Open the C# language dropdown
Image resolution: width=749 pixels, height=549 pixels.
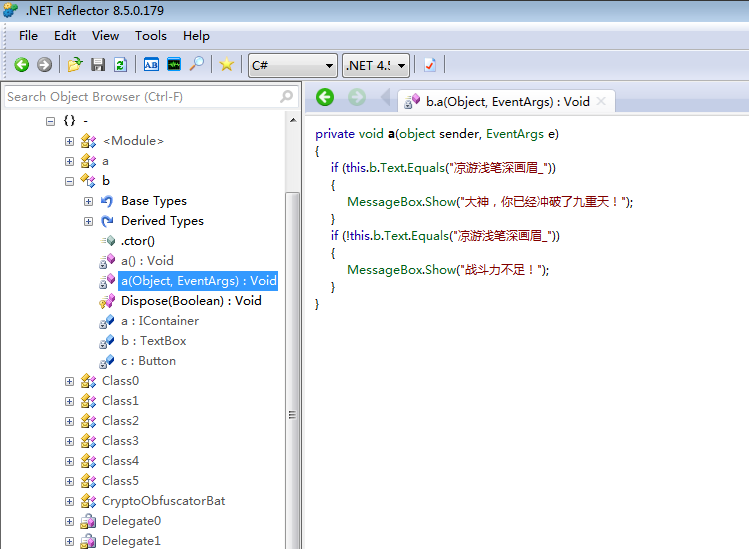coord(293,65)
